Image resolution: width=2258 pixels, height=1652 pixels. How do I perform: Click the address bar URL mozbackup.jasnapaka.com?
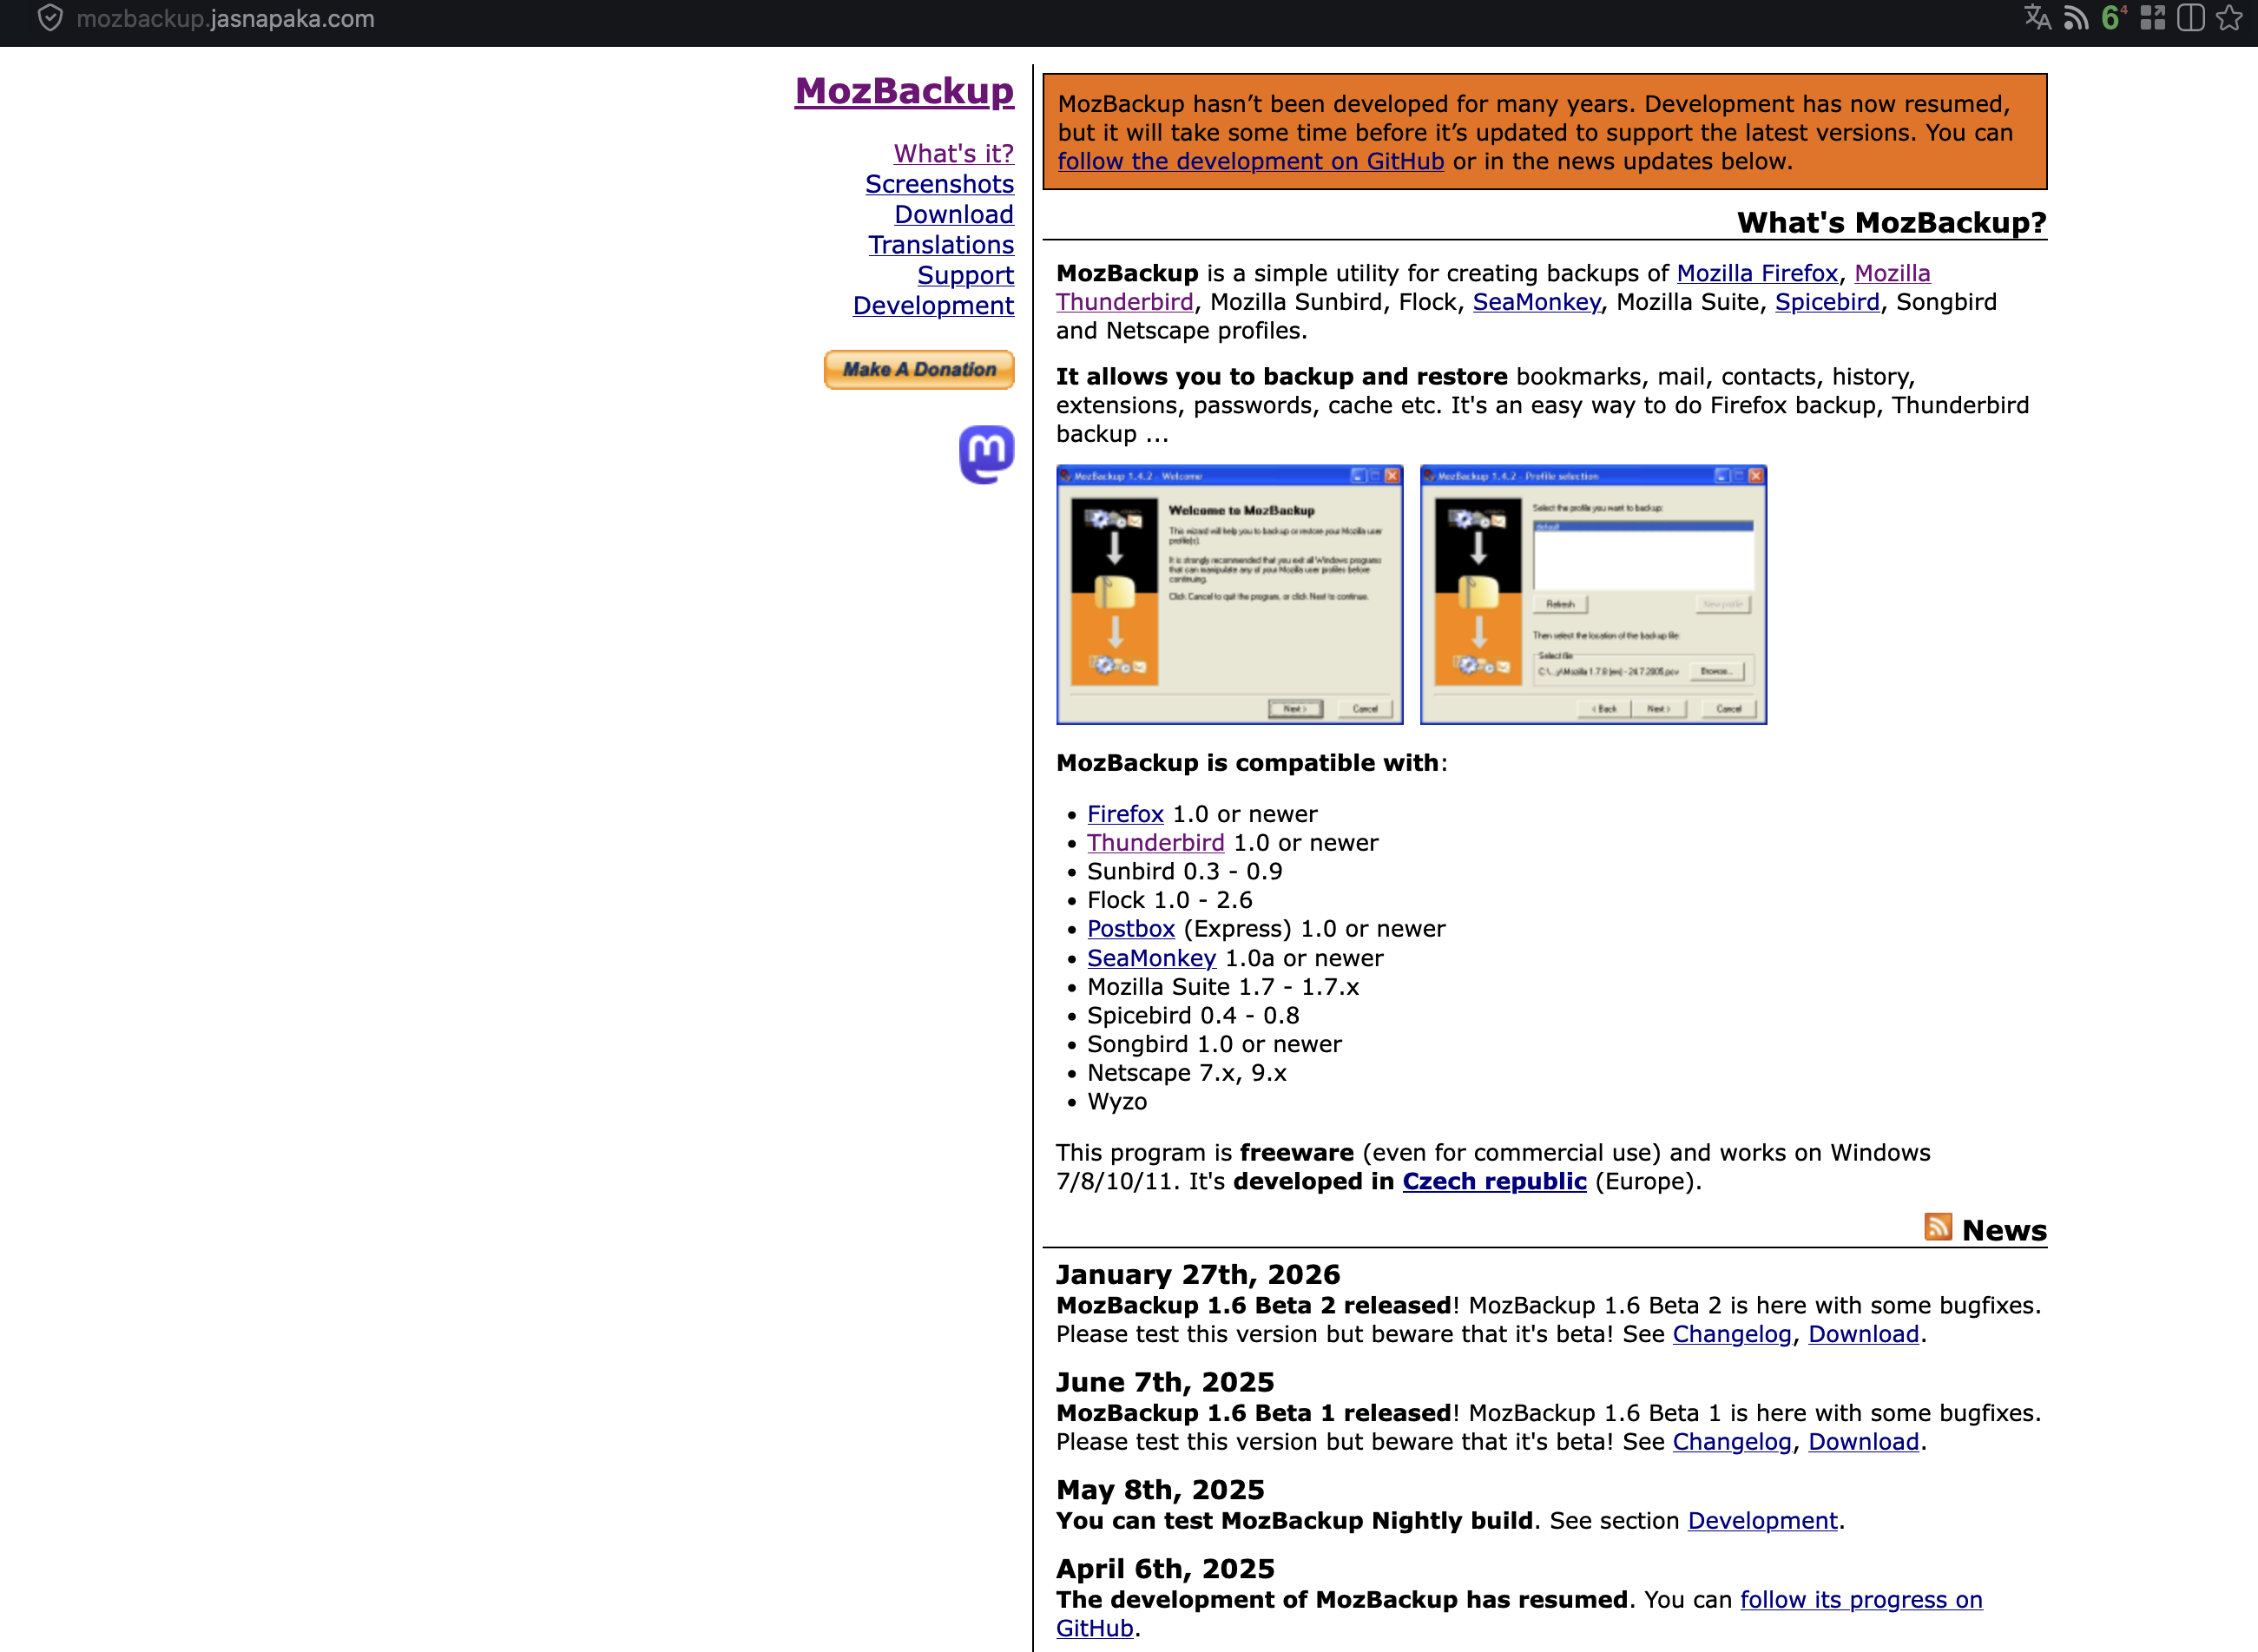pos(225,18)
